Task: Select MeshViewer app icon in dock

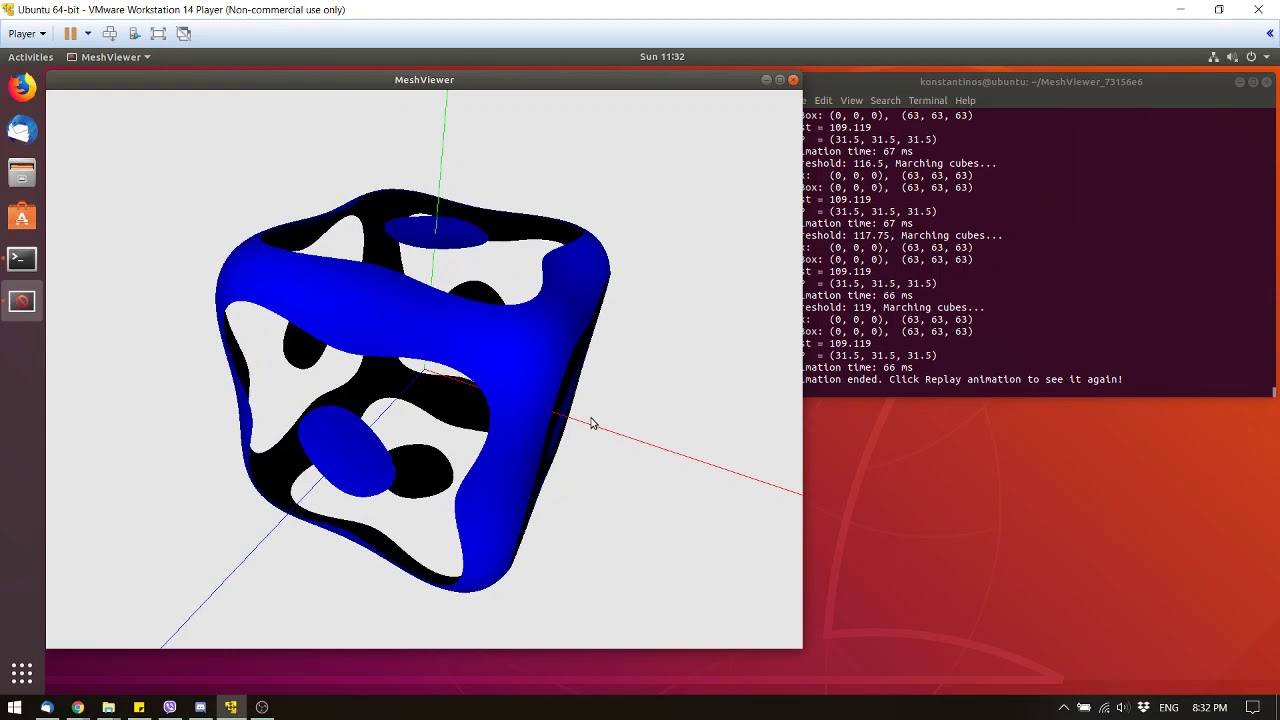Action: coord(22,301)
